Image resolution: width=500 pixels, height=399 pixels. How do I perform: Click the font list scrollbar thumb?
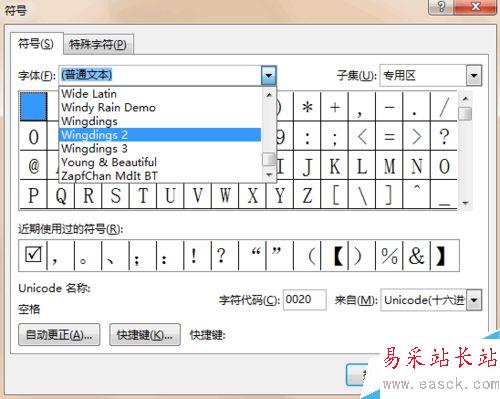[269, 159]
